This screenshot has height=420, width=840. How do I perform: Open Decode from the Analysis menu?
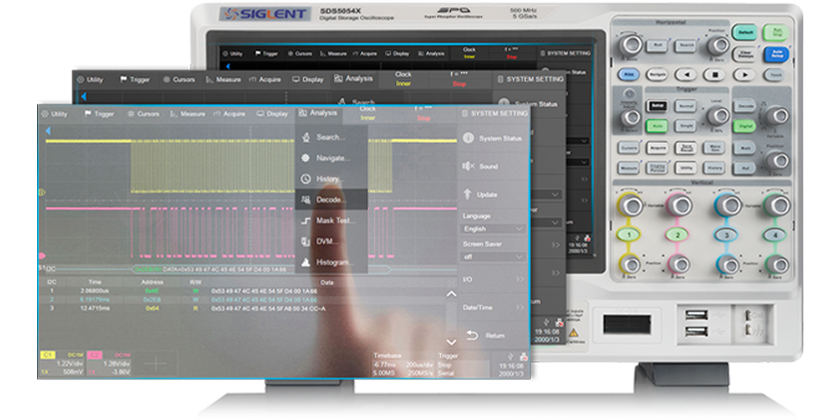point(330,200)
